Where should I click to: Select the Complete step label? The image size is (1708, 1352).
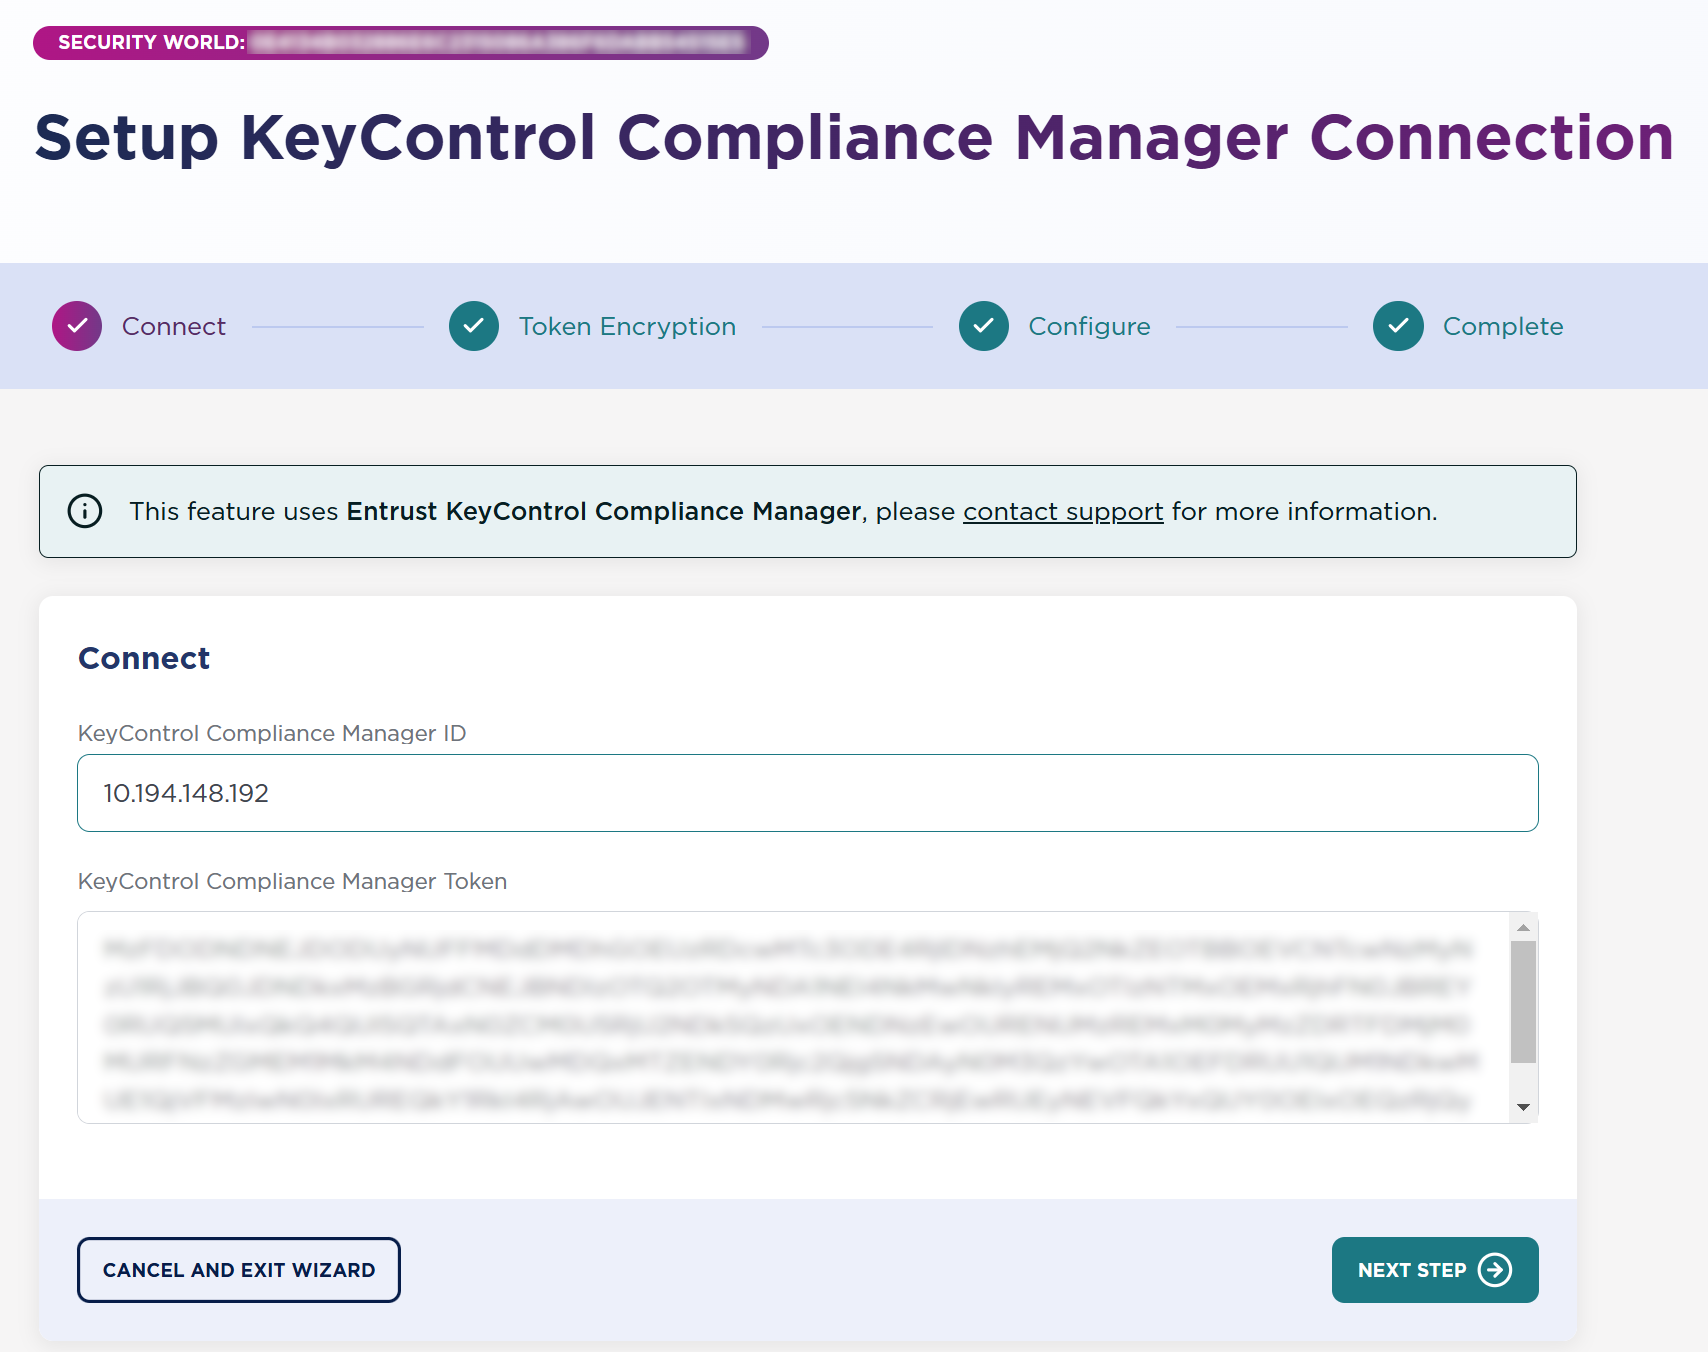coord(1503,326)
